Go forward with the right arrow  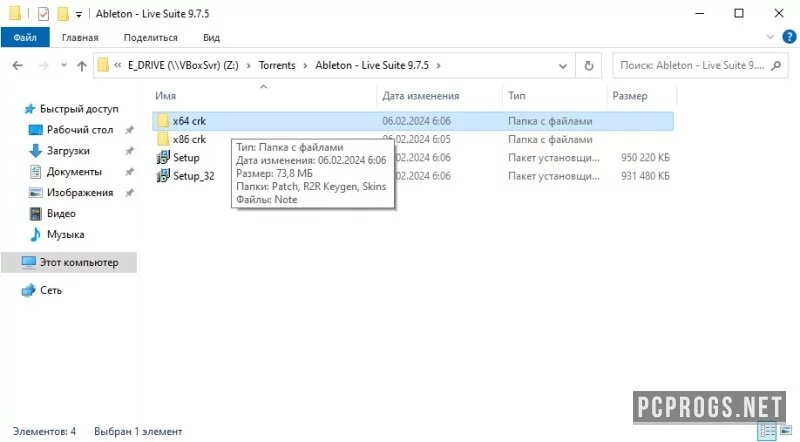coord(43,65)
